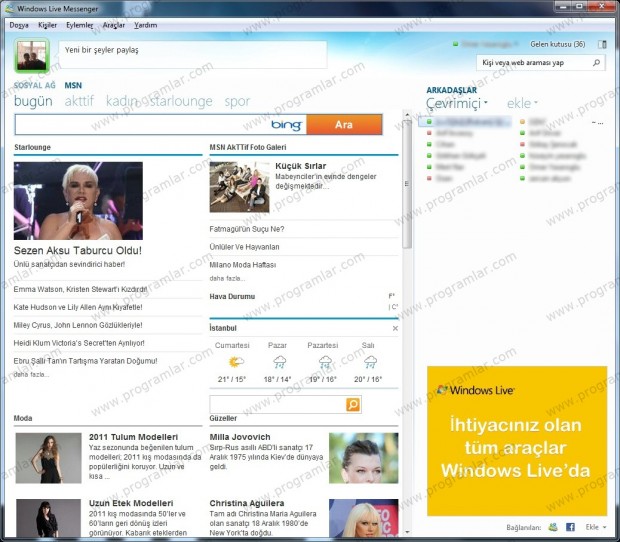The height and width of the screenshot is (542, 620).
Task: Switch weather to Fahrenheit F°
Action: click(392, 296)
